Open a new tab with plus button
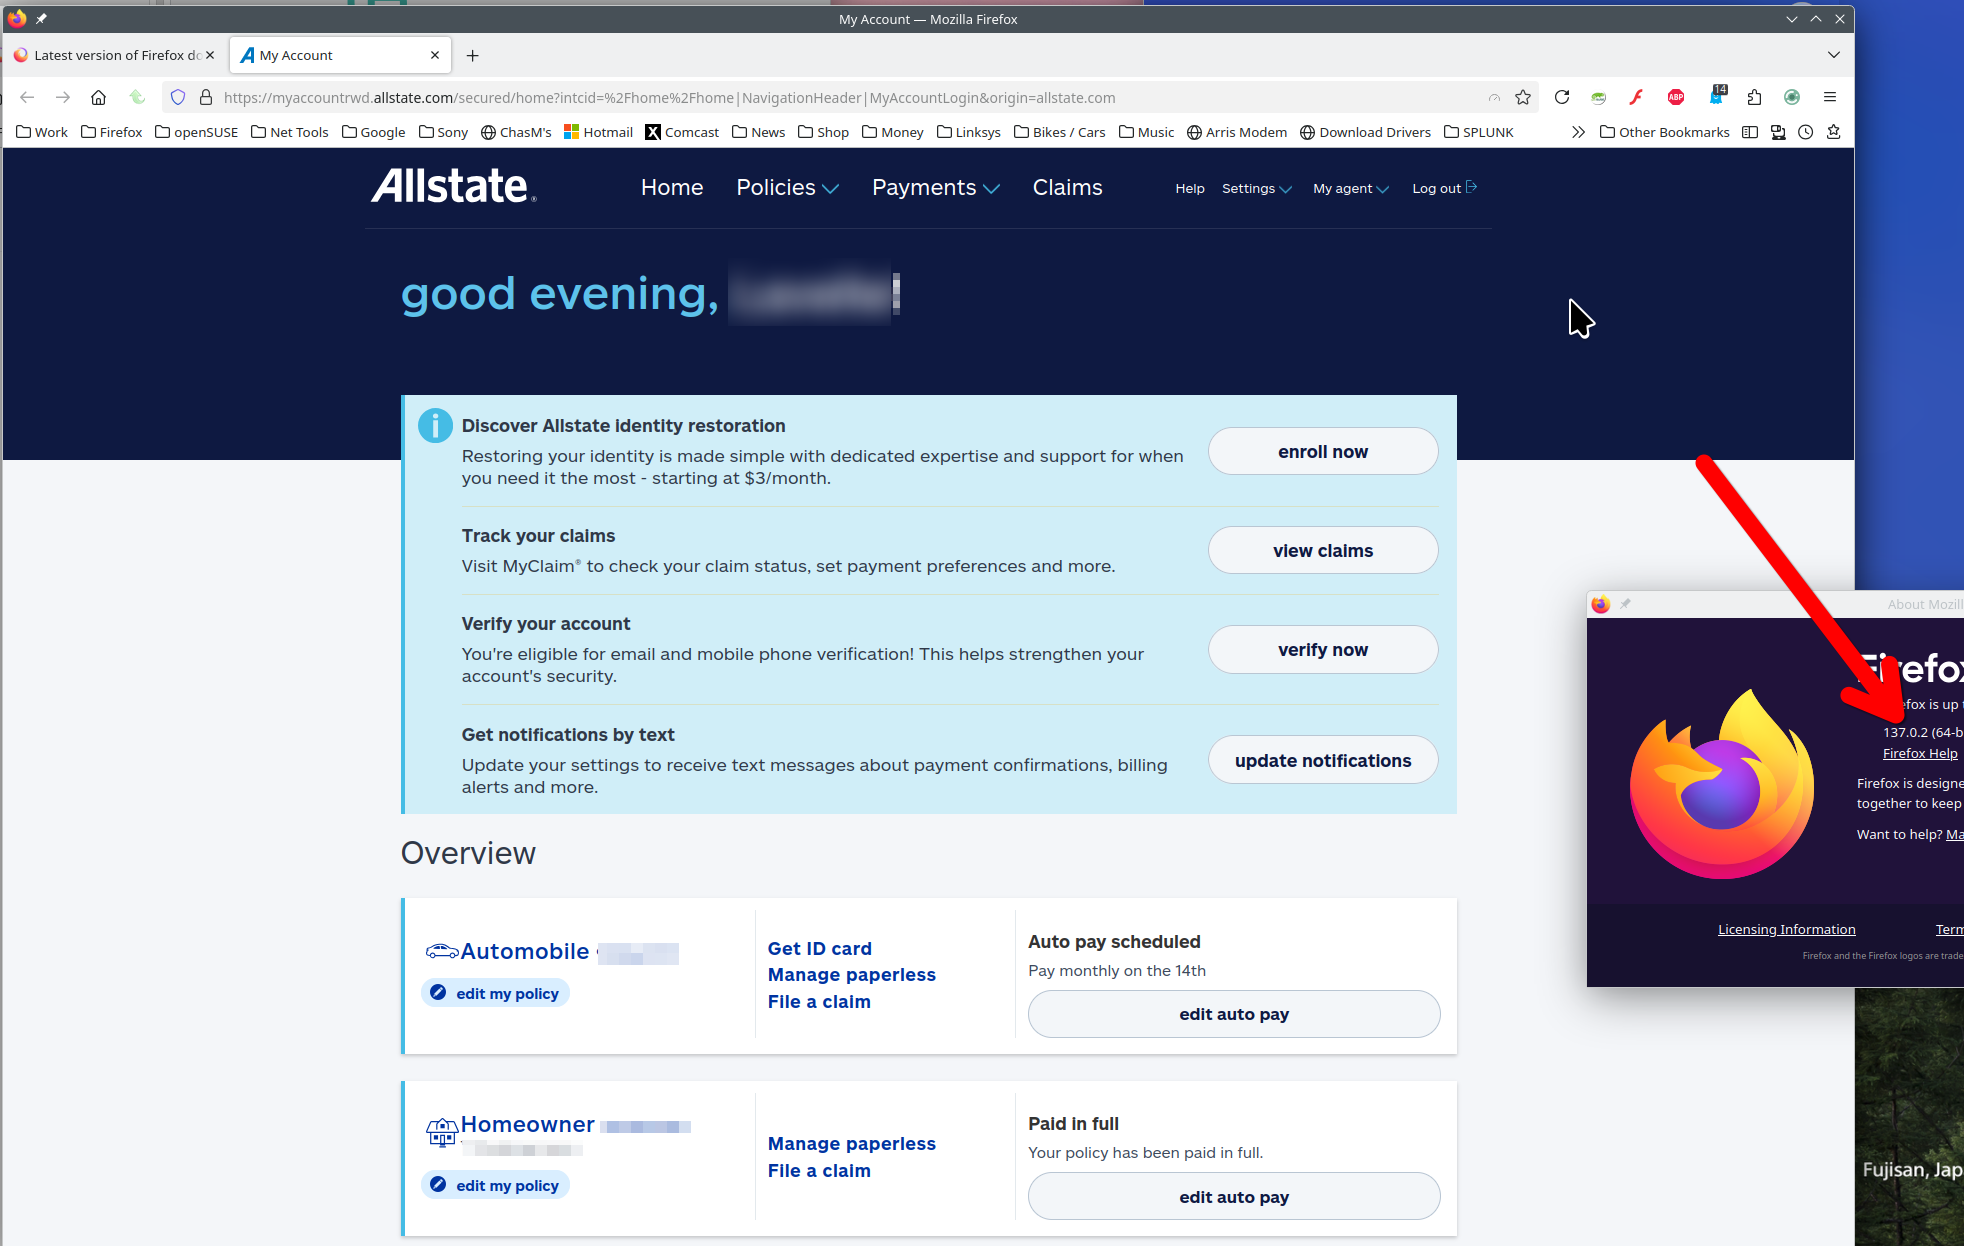The height and width of the screenshot is (1246, 1964). tap(473, 55)
